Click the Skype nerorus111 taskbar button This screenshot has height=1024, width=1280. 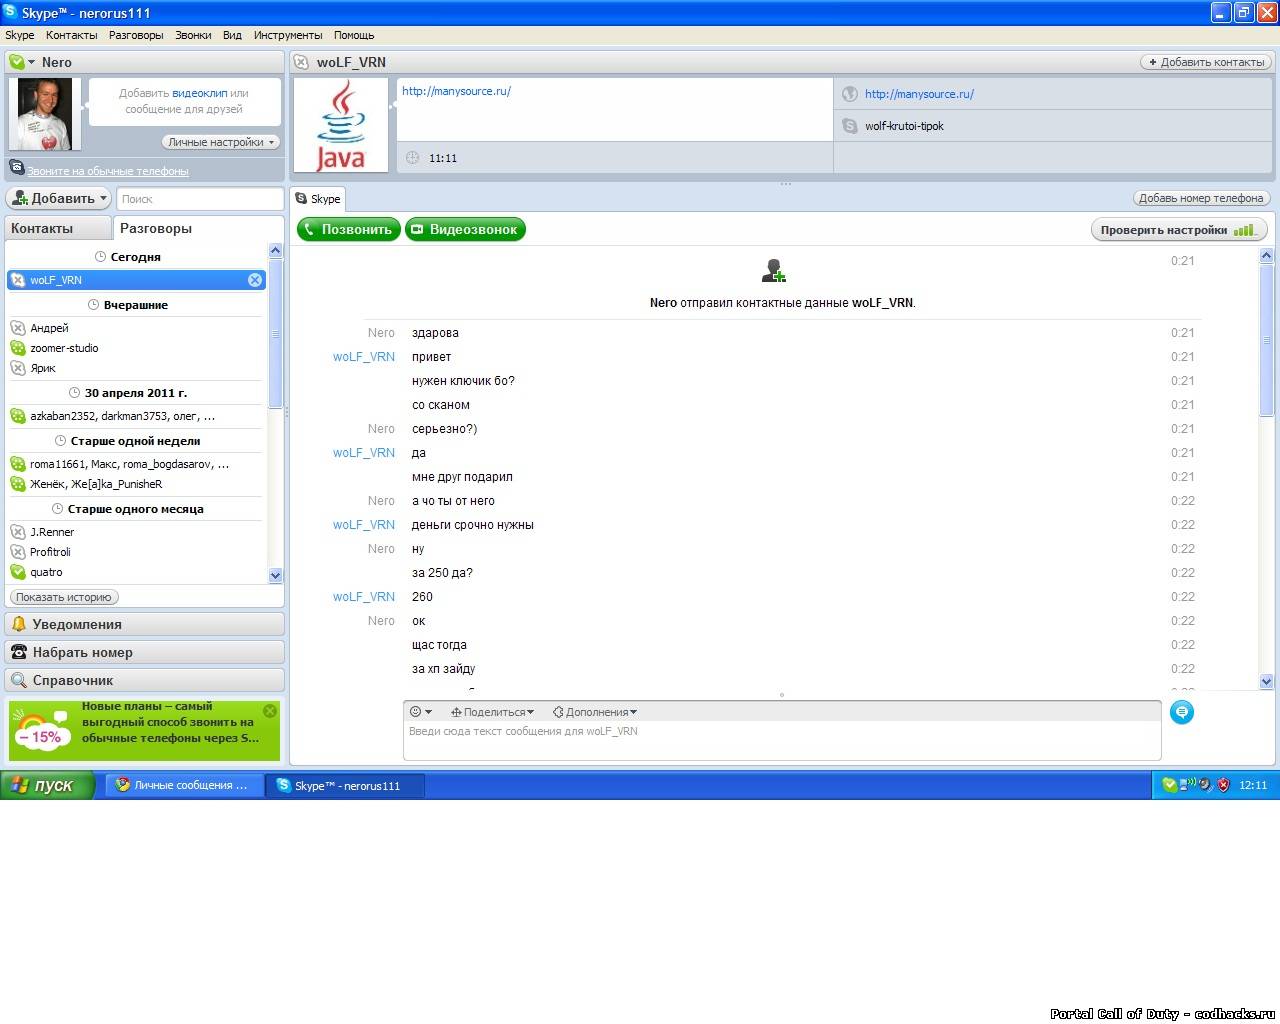[346, 785]
